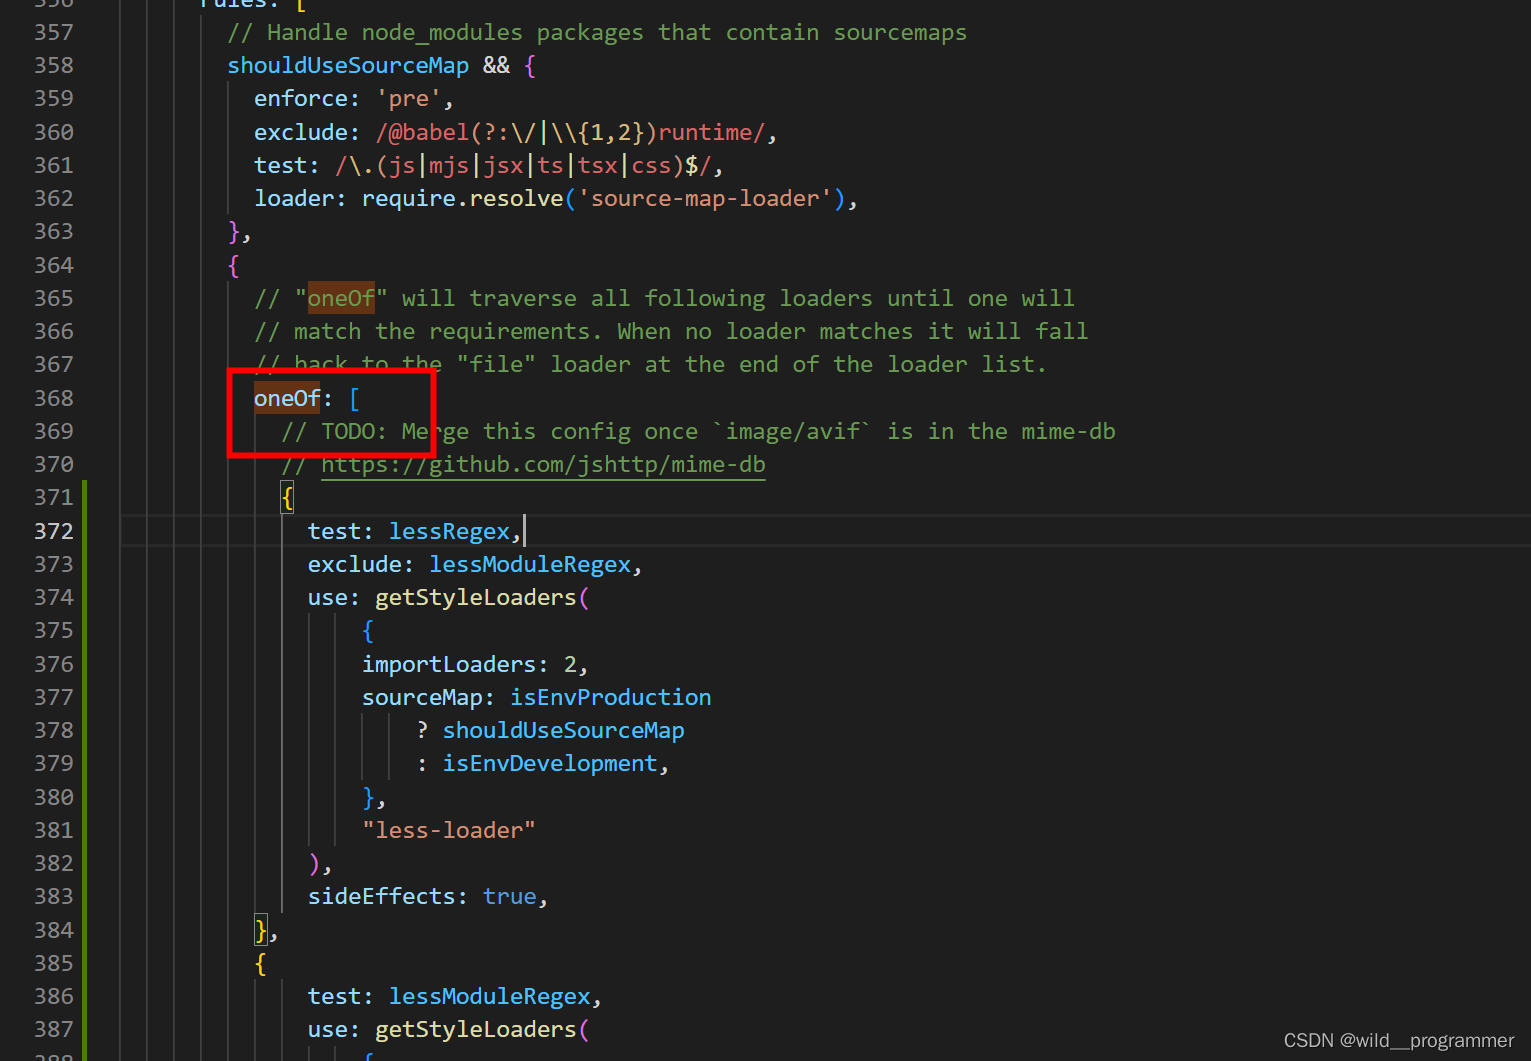1531x1061 pixels.
Task: Click the 'source-map-loader' string
Action: [x=705, y=198]
